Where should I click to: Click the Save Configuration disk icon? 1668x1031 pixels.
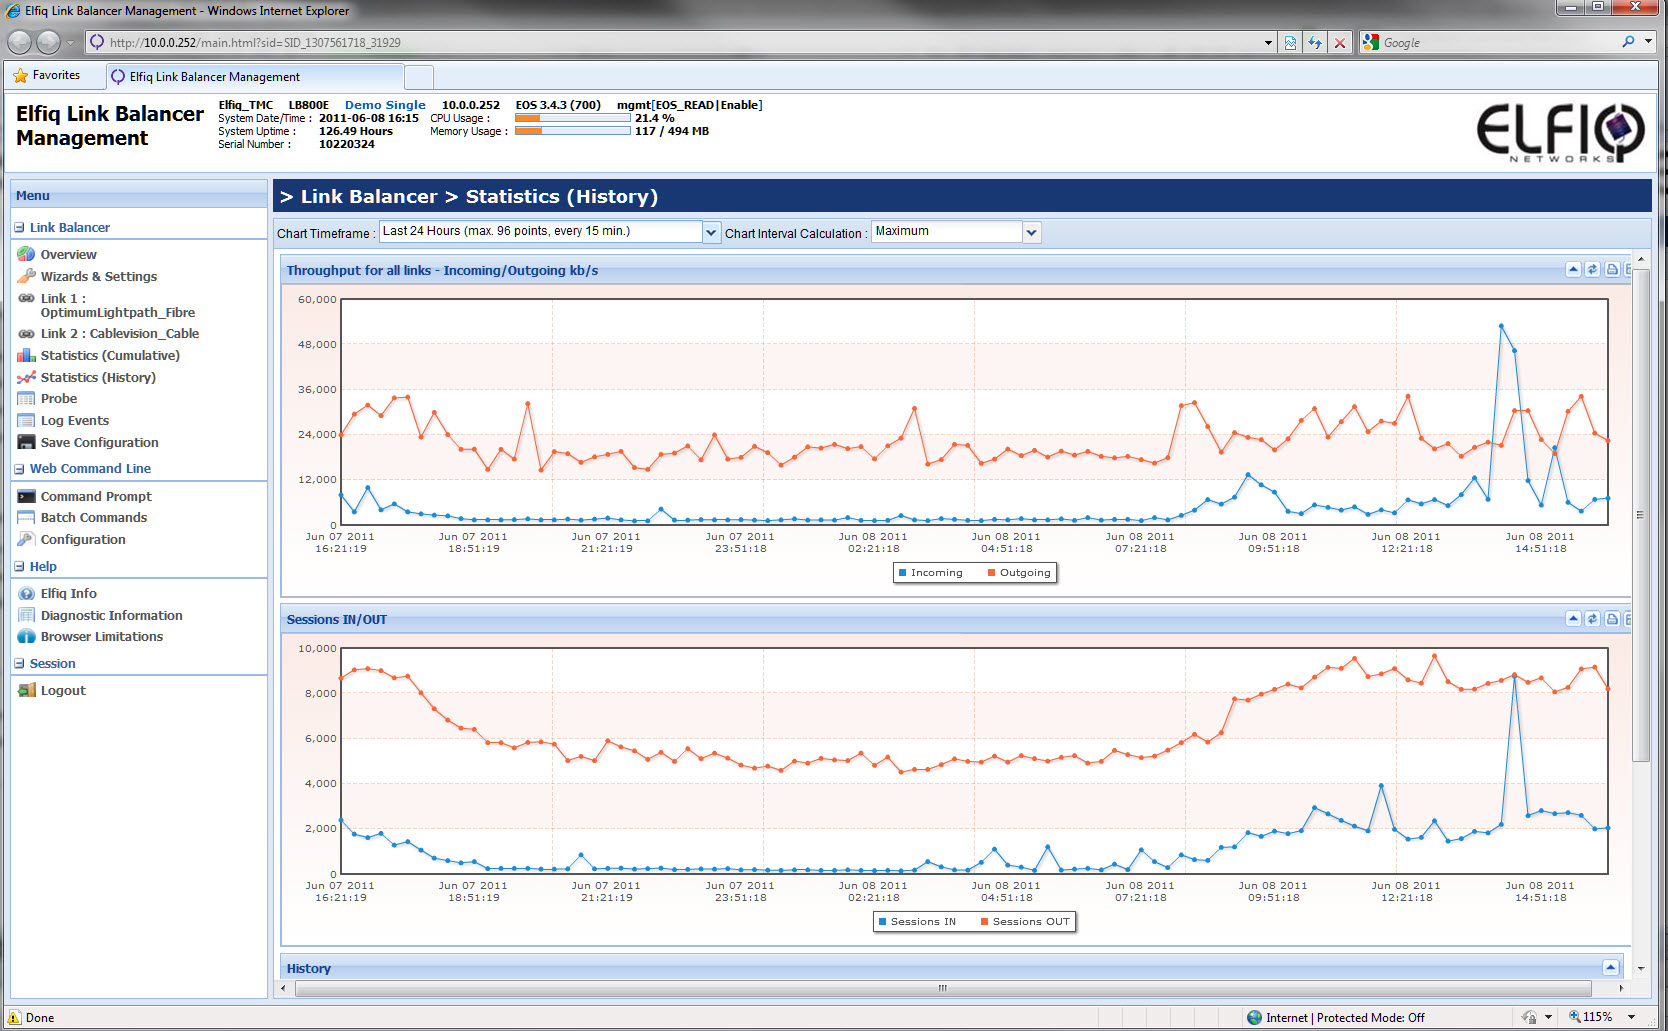point(26,442)
